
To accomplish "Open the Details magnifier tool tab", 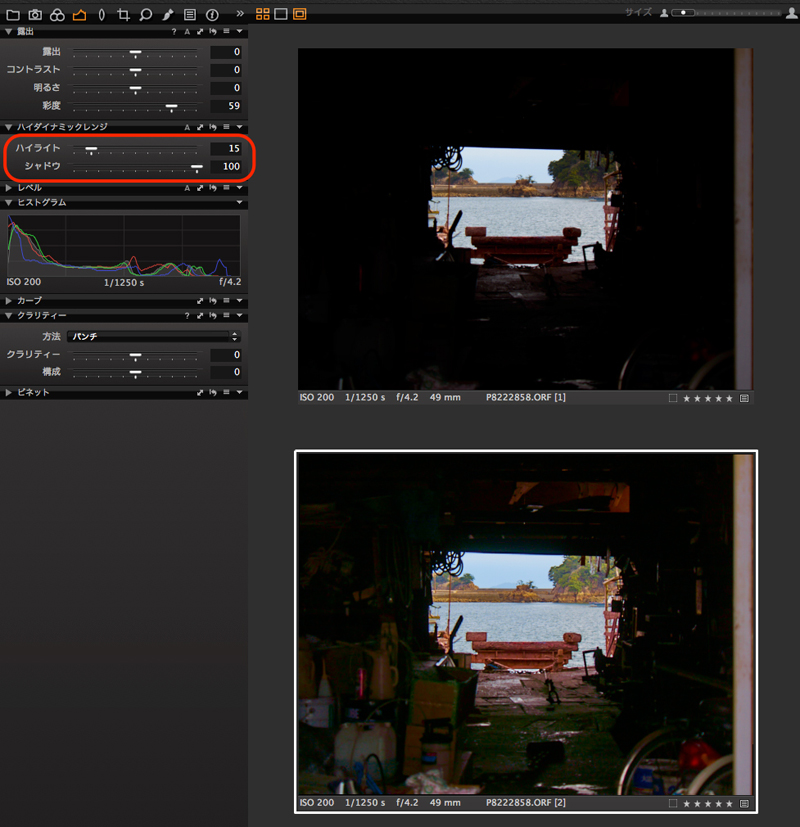I will [x=145, y=15].
